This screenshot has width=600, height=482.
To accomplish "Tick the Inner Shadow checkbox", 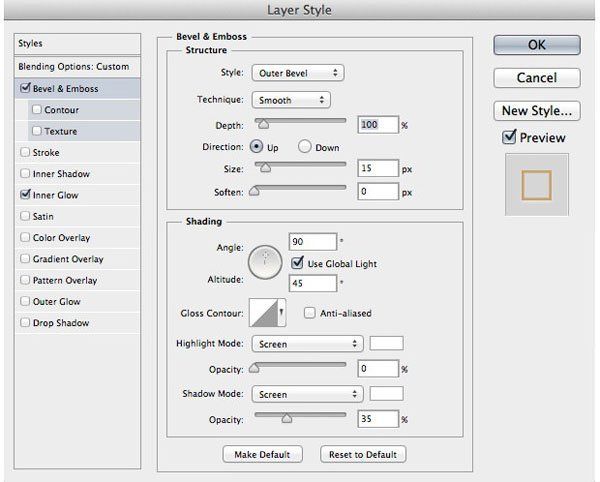I will pos(25,173).
